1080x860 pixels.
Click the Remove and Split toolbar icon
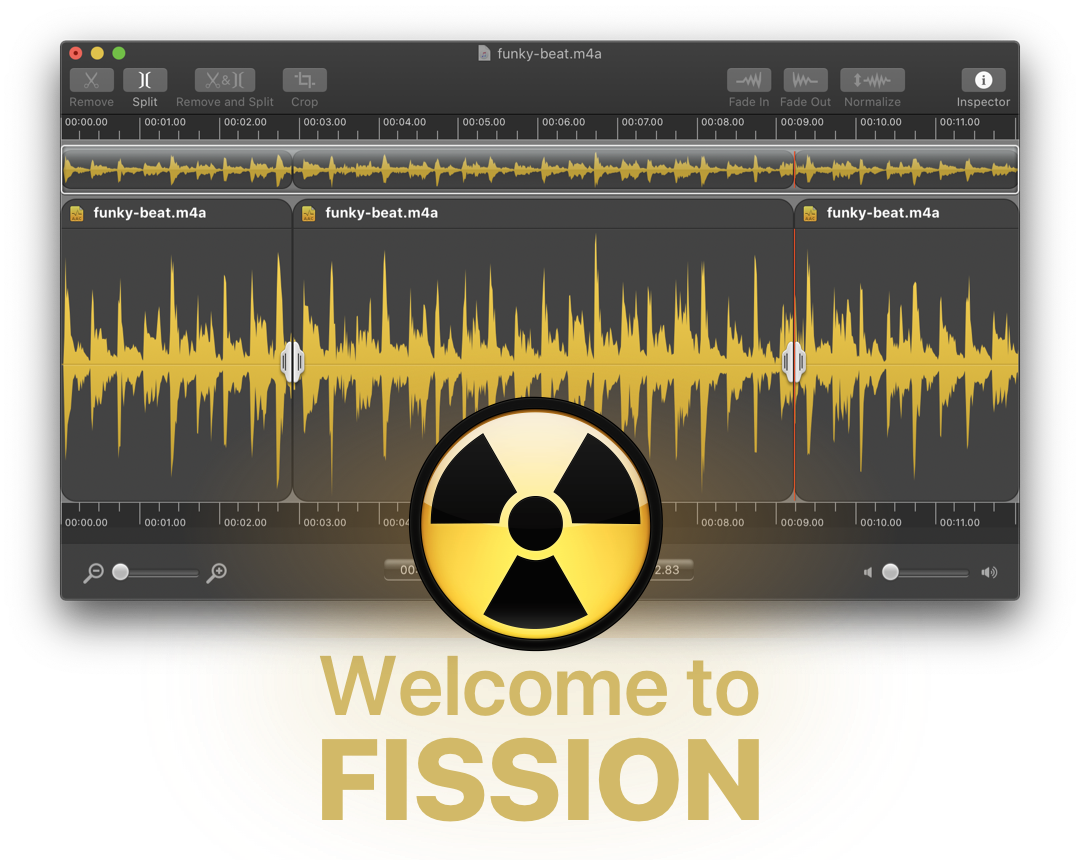[x=225, y=80]
